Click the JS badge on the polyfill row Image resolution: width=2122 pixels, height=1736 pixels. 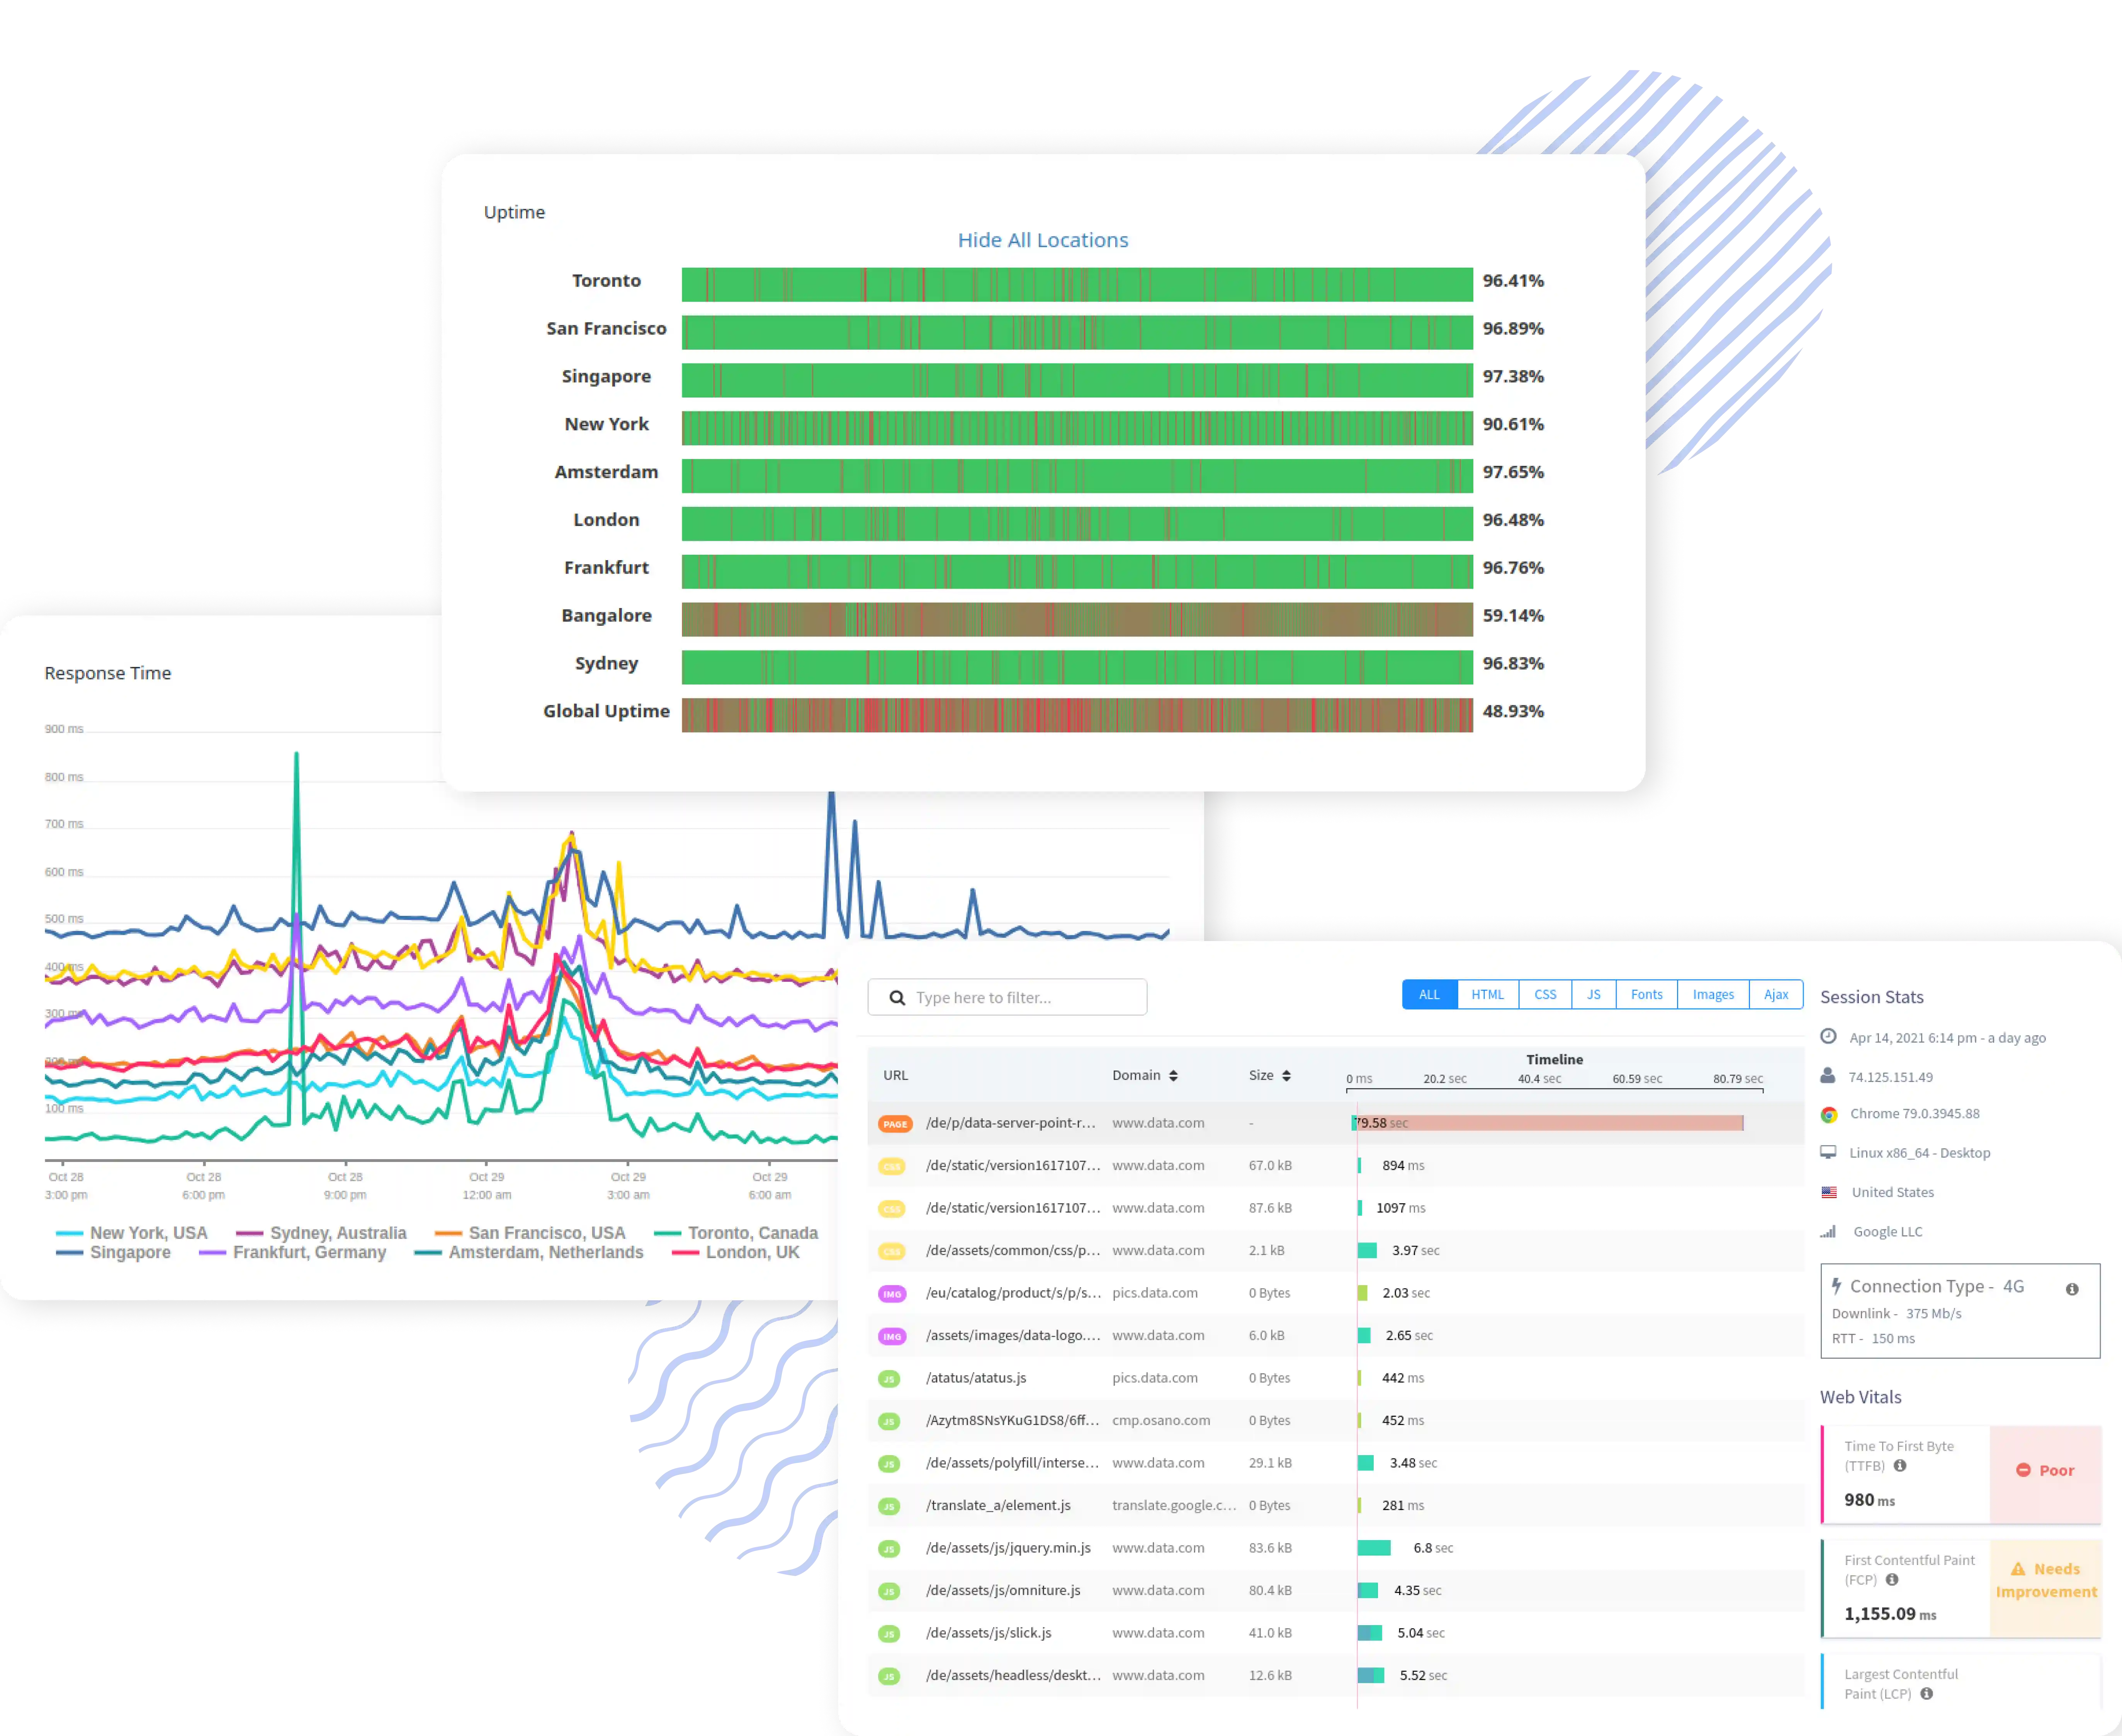[x=888, y=1464]
